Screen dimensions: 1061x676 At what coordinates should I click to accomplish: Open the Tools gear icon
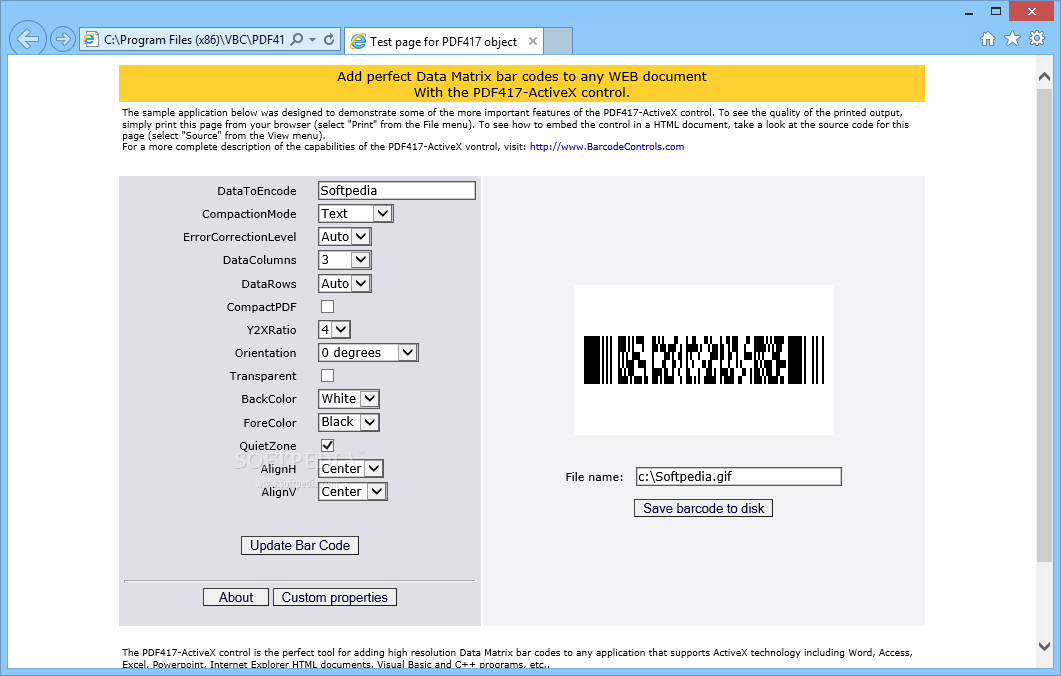(x=1037, y=39)
